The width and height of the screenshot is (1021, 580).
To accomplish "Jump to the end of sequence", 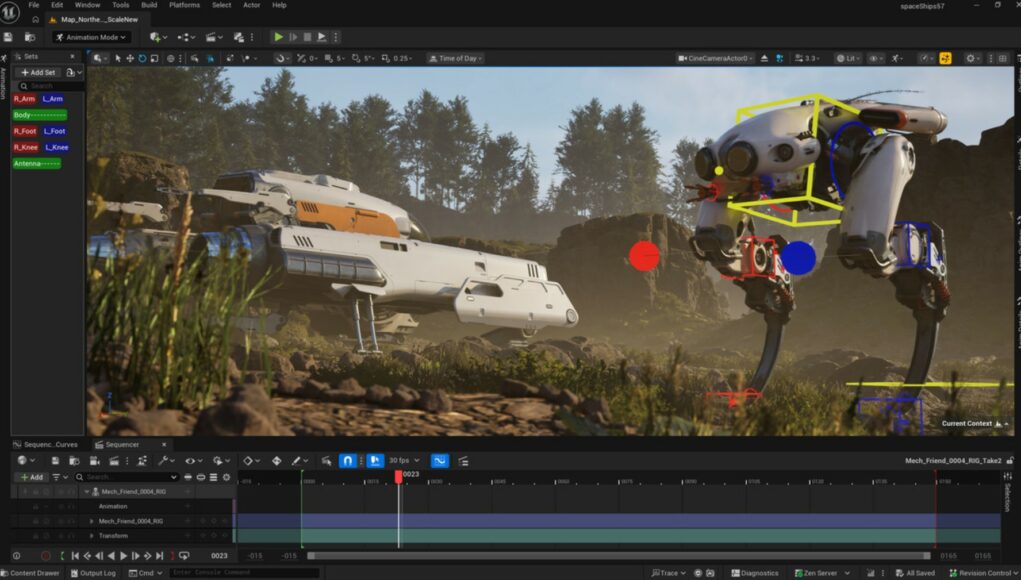I will tap(160, 556).
